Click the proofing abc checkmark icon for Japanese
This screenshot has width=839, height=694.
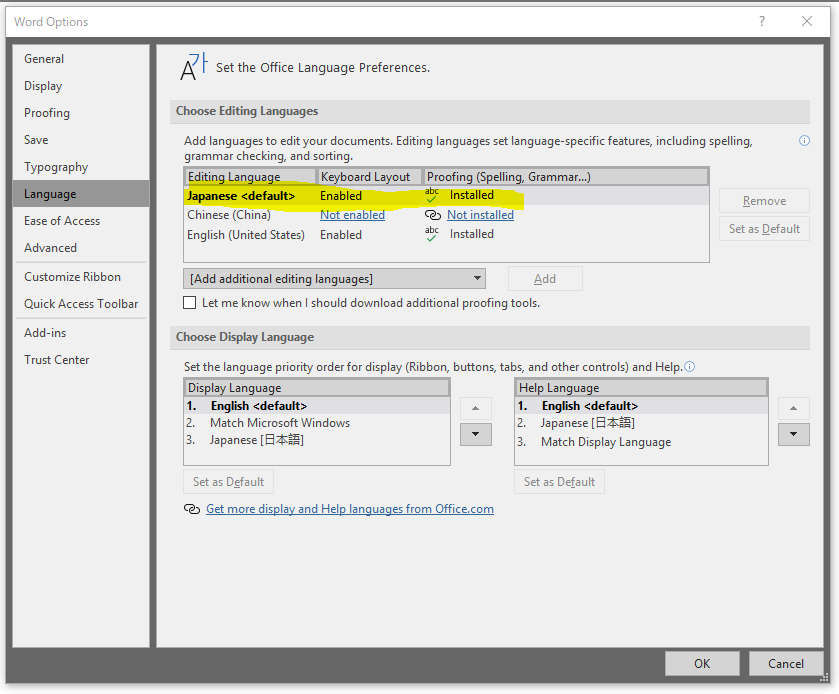coord(432,195)
